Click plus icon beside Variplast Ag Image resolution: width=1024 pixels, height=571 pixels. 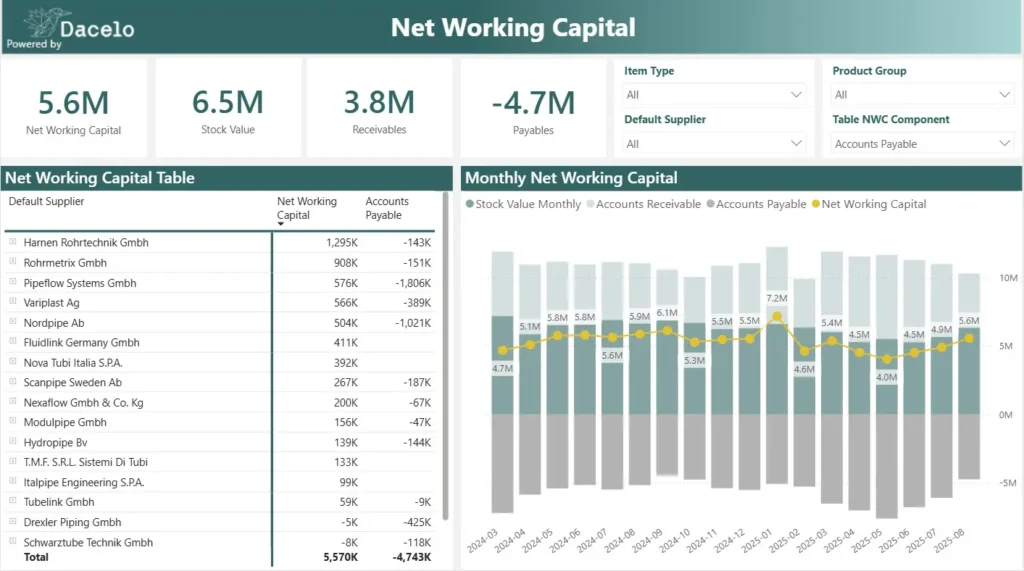click(13, 302)
